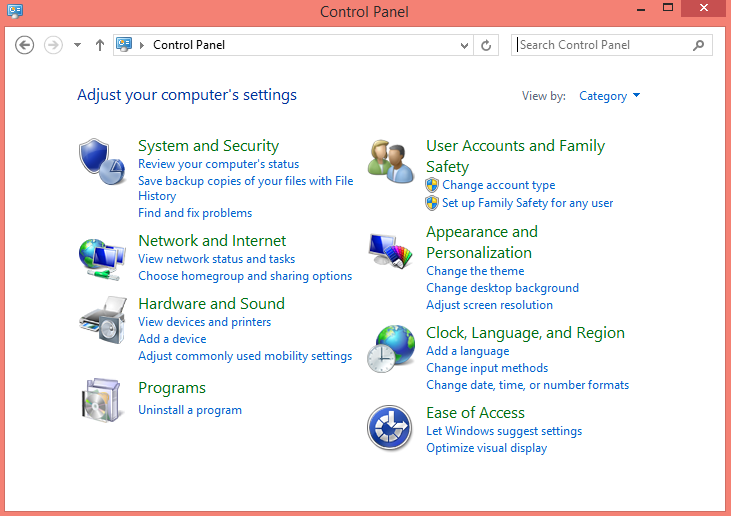This screenshot has height=516, width=731.
Task: Expand the View by Category dropdown
Action: [x=609, y=96]
